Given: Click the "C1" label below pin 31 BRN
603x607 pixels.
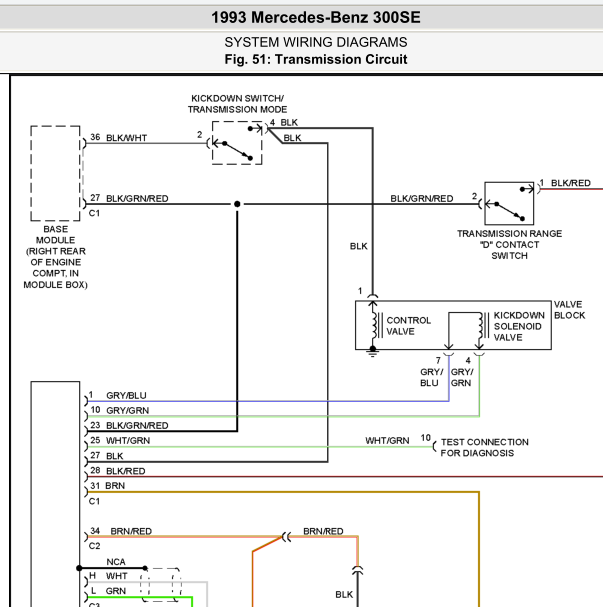Looking at the screenshot, I should (94, 501).
